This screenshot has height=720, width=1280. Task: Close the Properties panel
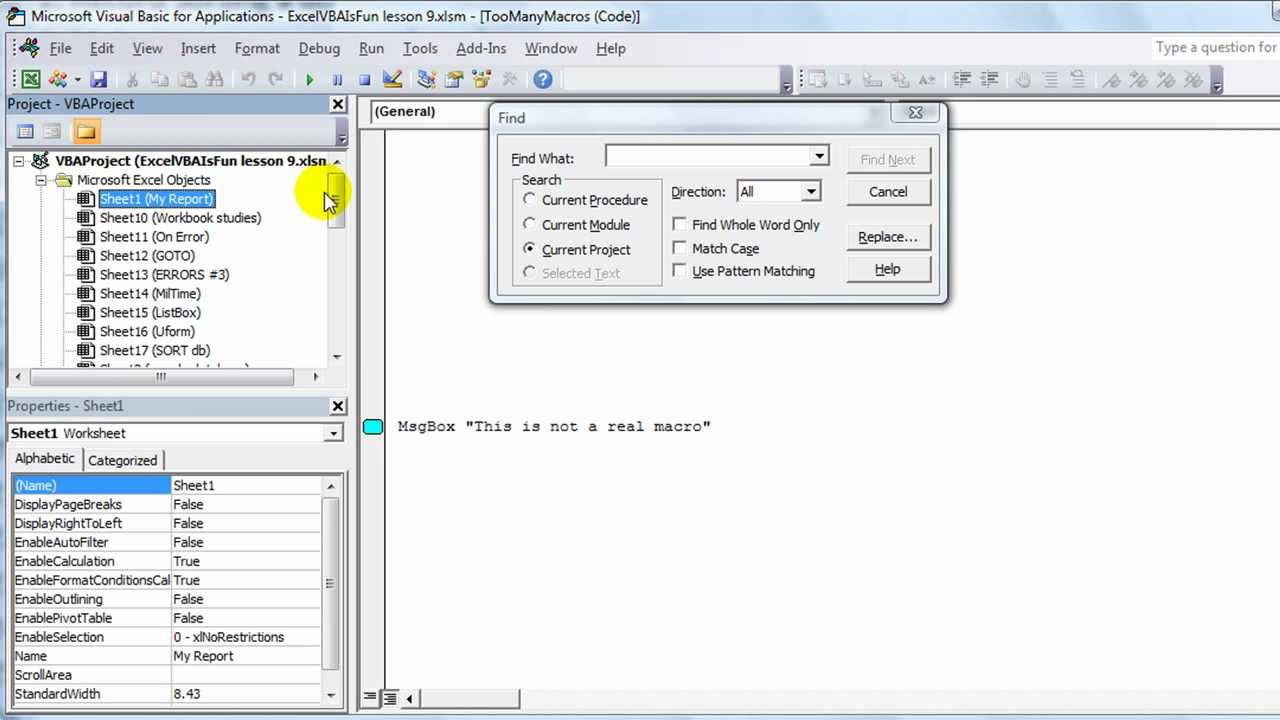(338, 406)
